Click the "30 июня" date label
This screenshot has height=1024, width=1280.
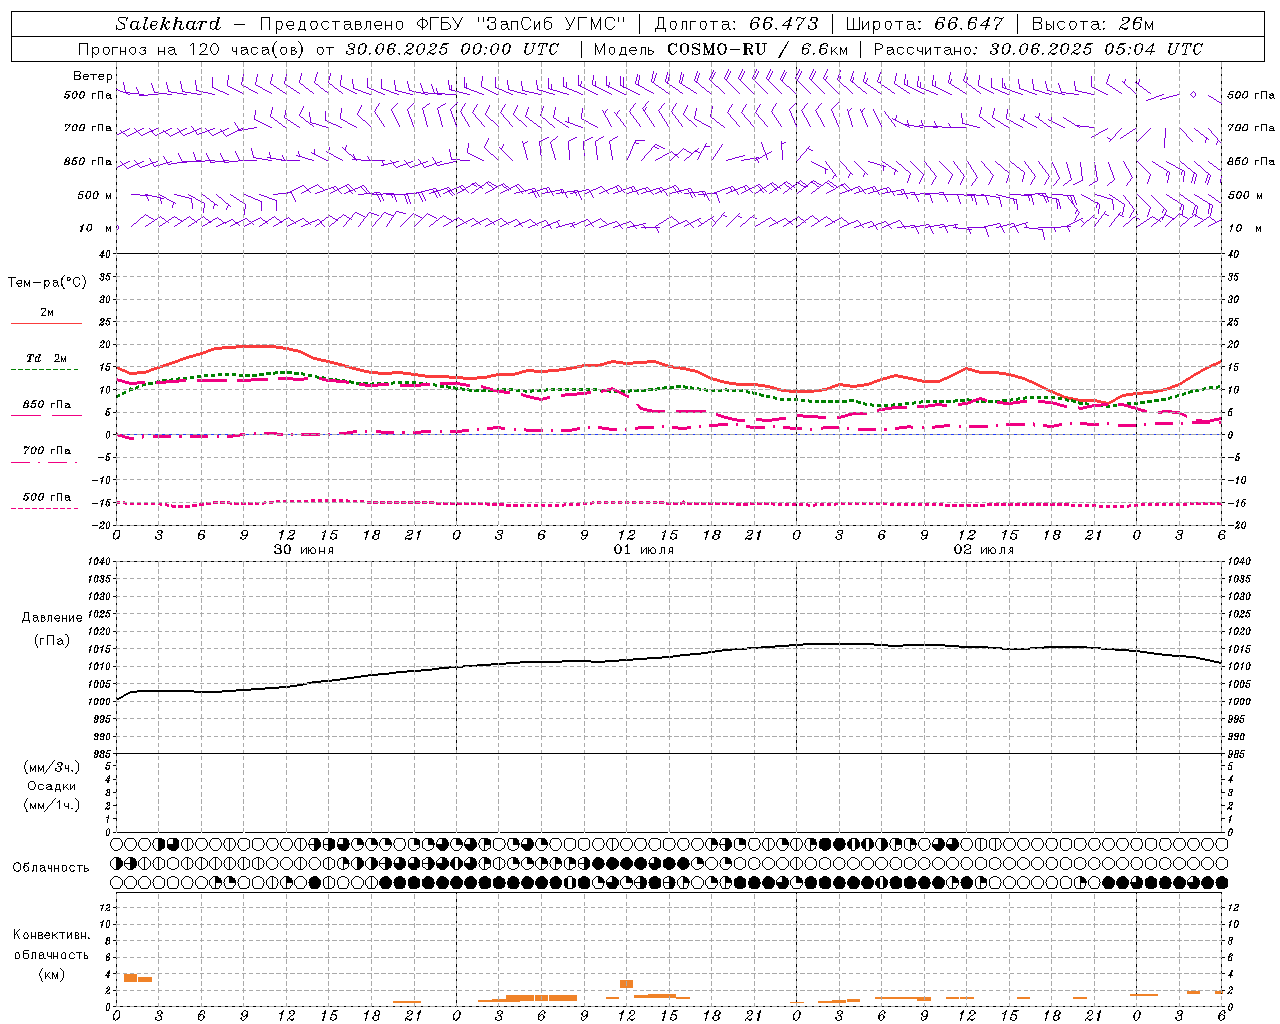coord(304,550)
